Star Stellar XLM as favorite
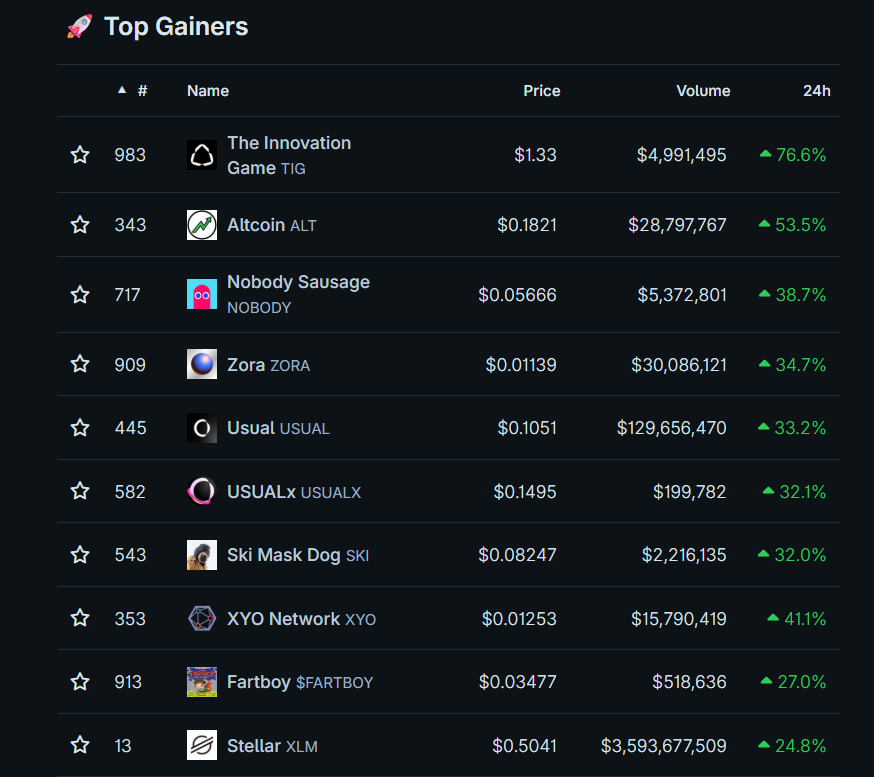Viewport: 874px width, 777px height. pos(80,745)
